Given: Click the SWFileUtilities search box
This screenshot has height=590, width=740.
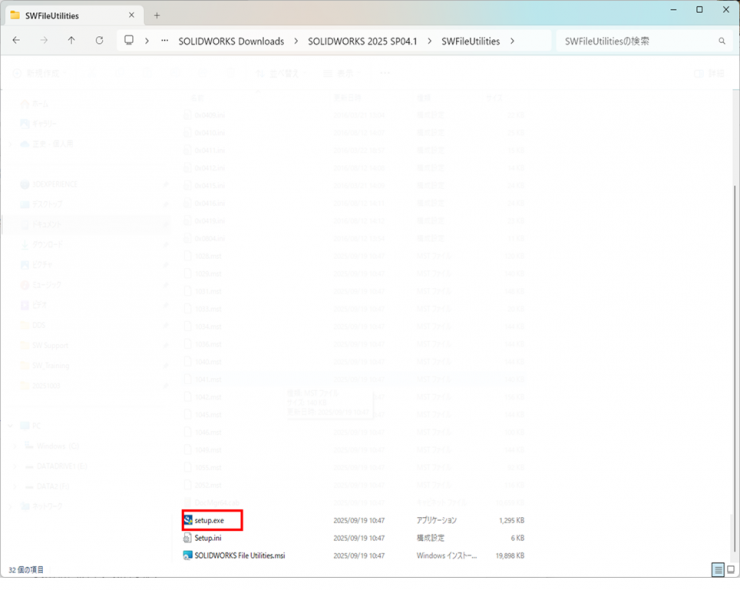Looking at the screenshot, I should (x=635, y=41).
